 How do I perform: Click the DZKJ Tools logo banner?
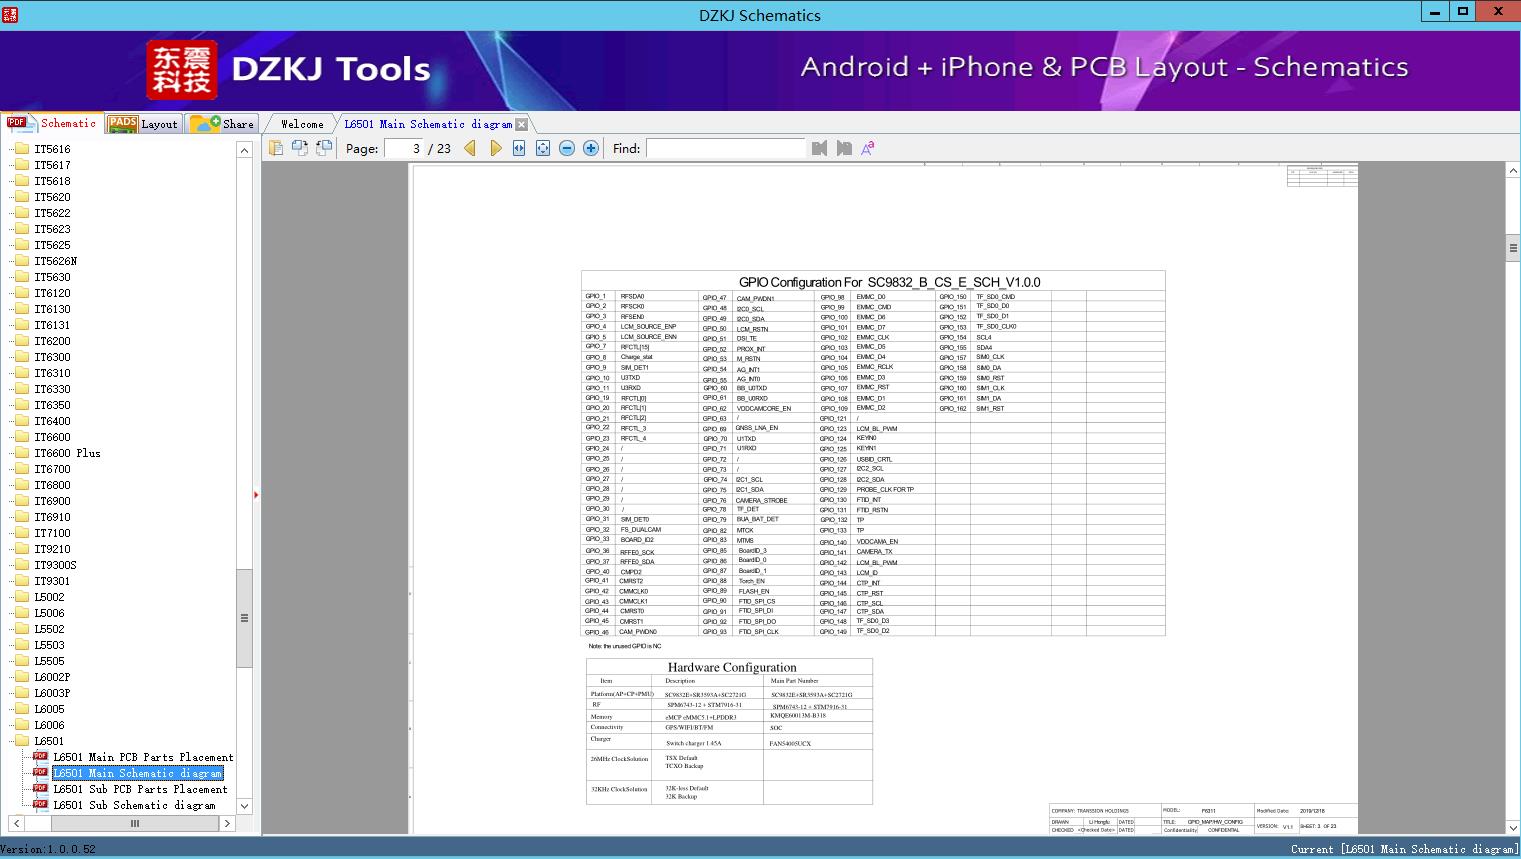[x=289, y=69]
